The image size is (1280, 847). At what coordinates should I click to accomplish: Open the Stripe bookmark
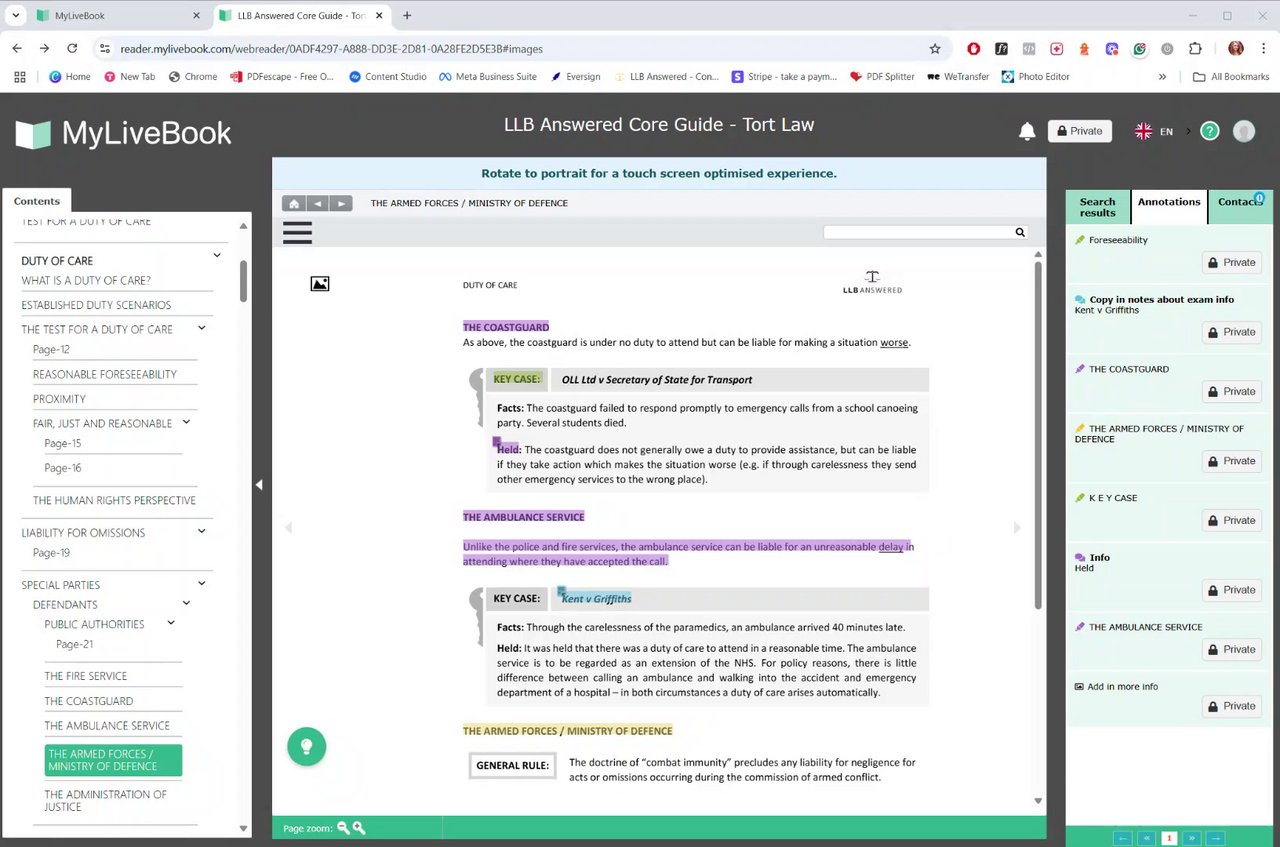click(x=785, y=76)
